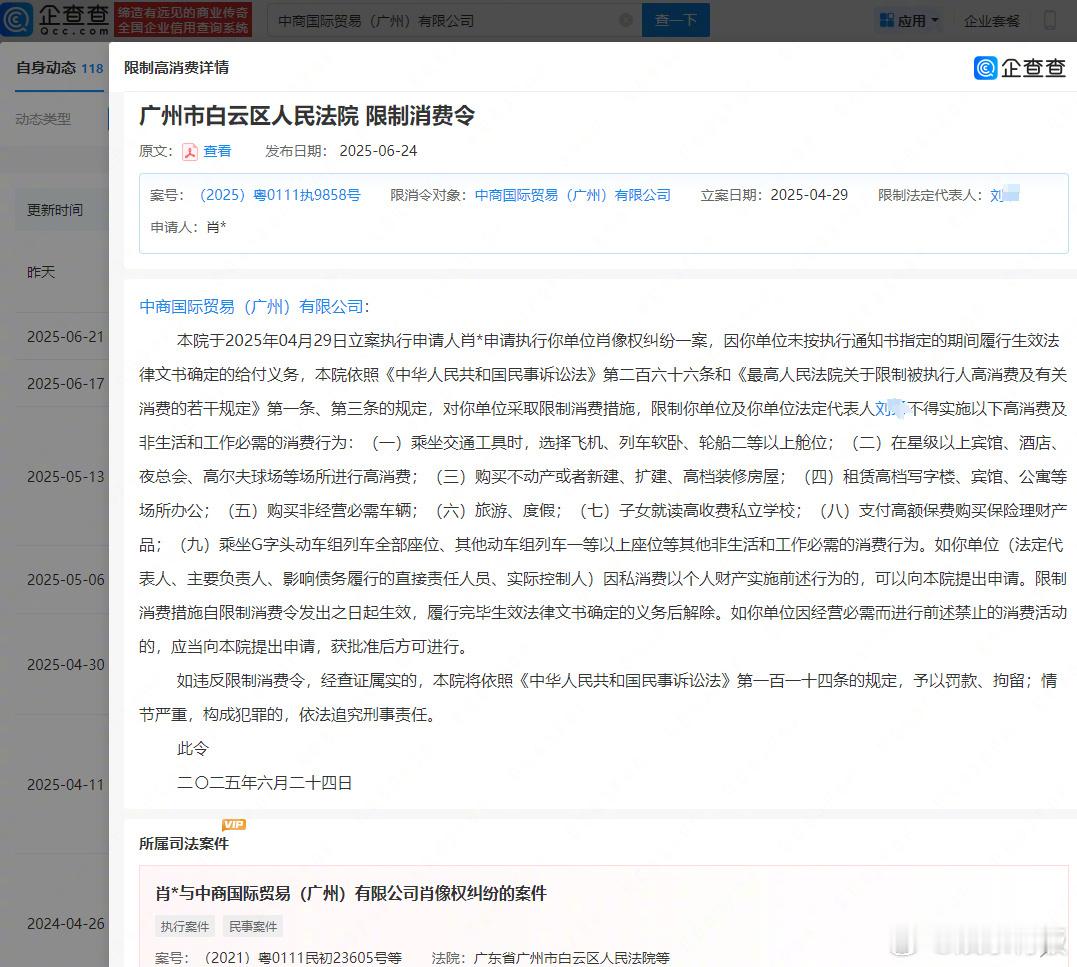The width and height of the screenshot is (1077, 967).
Task: Select the 2025-04-30 timeline entry
Action: click(65, 665)
